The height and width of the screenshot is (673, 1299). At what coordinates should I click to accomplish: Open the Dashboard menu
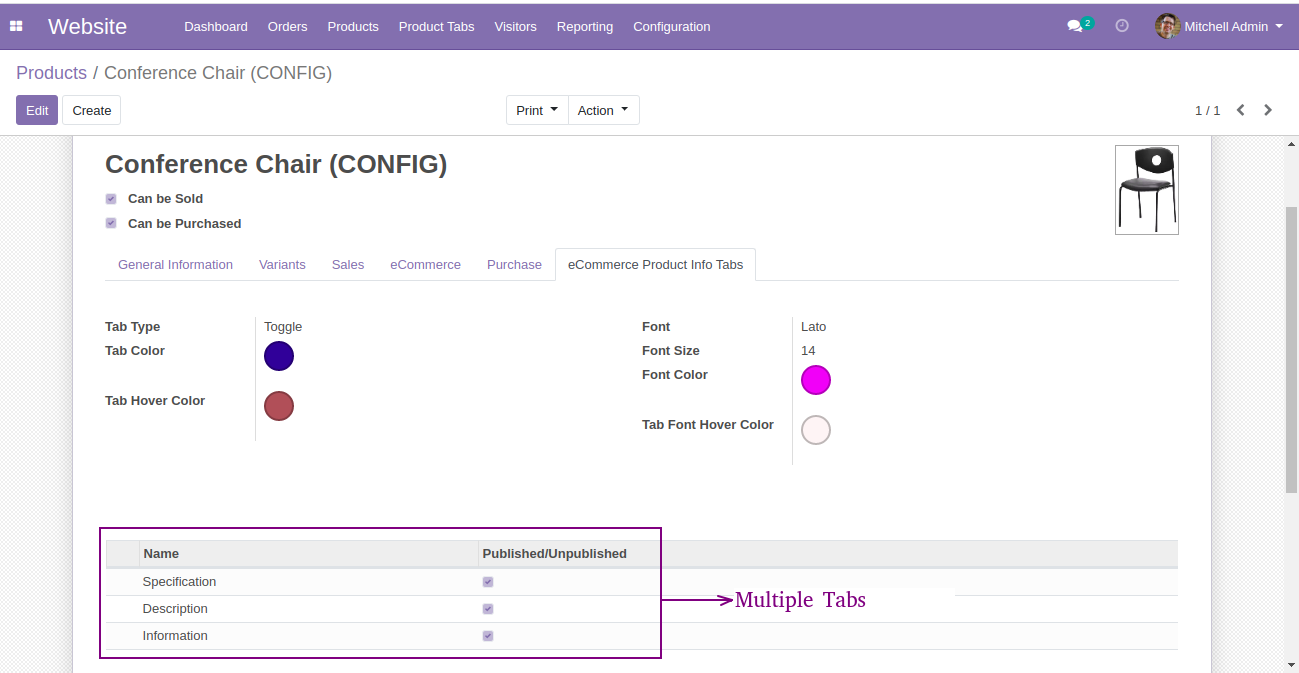pyautogui.click(x=216, y=27)
